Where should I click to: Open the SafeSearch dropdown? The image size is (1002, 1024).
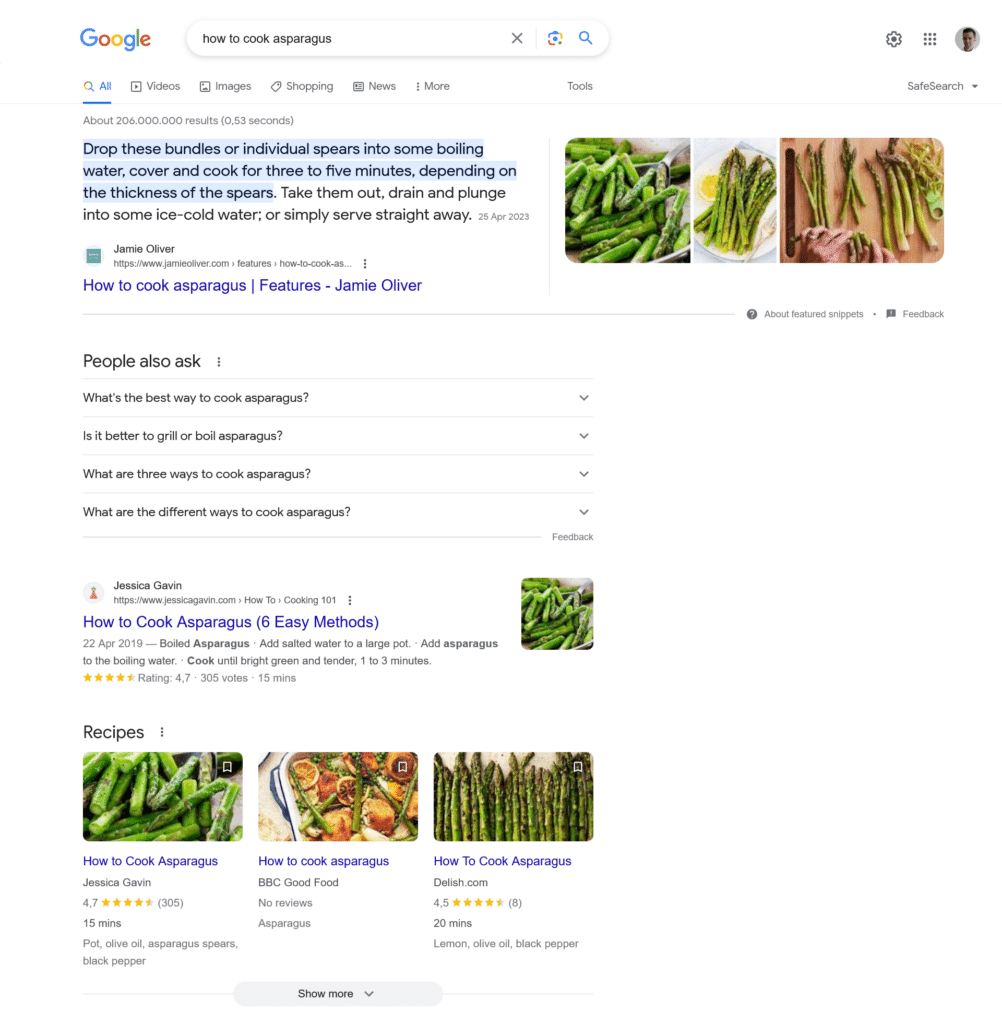941,86
